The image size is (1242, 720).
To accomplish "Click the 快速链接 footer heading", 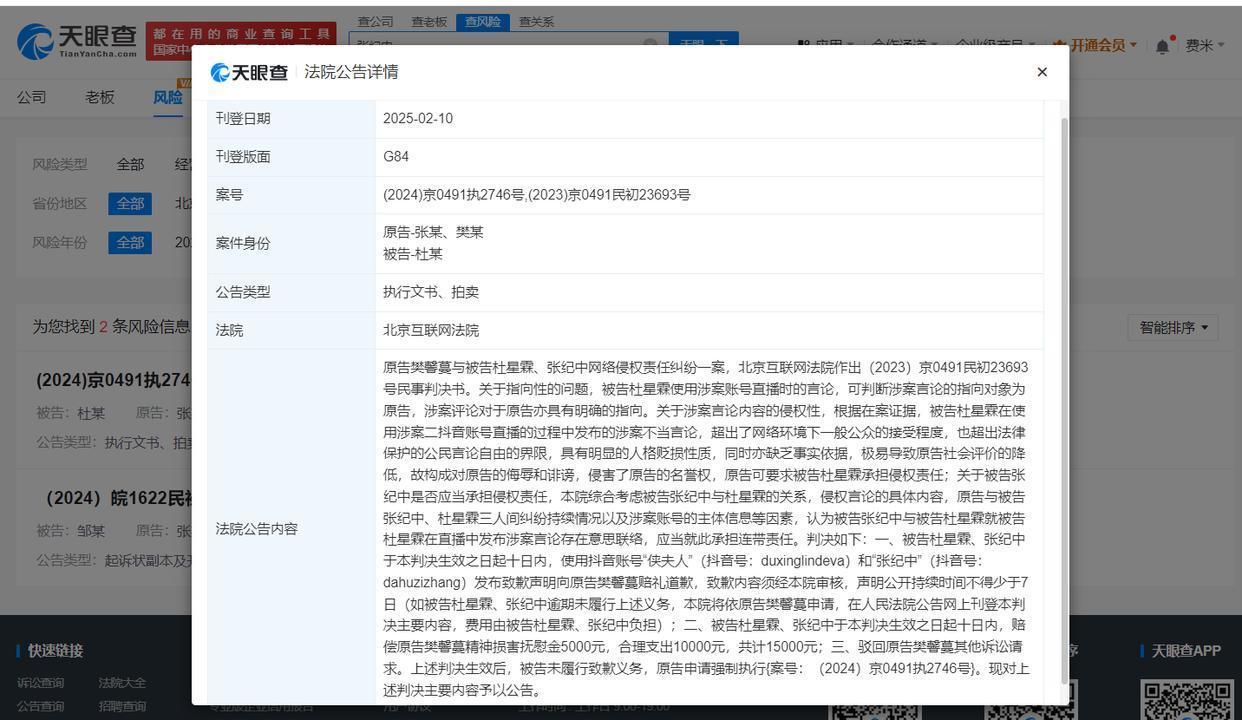I will tap(55, 650).
